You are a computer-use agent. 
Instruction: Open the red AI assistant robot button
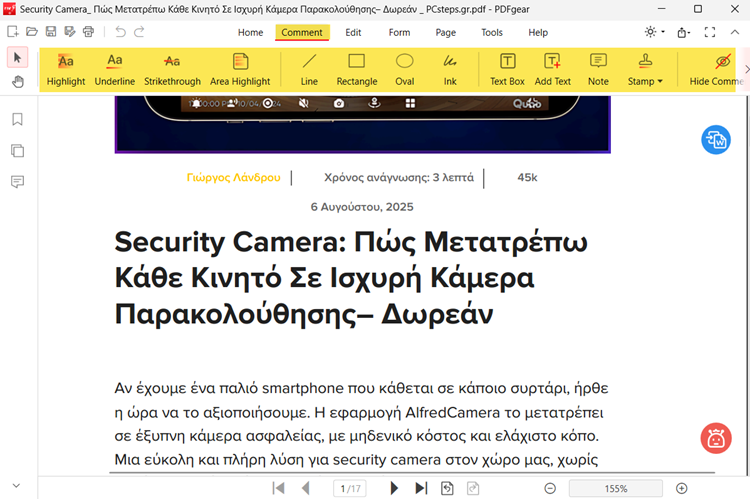point(716,438)
